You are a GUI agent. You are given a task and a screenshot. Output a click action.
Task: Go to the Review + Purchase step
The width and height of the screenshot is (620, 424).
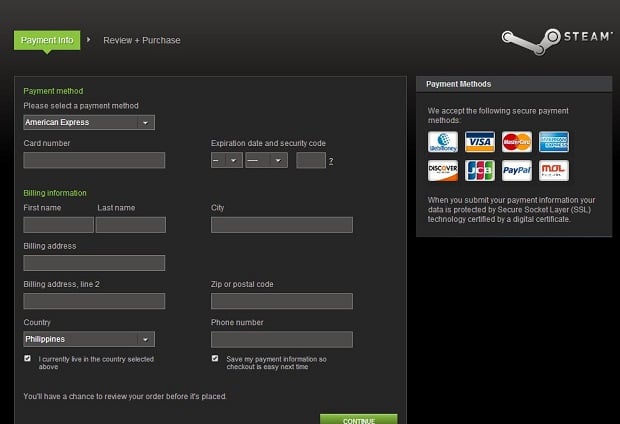coord(141,40)
